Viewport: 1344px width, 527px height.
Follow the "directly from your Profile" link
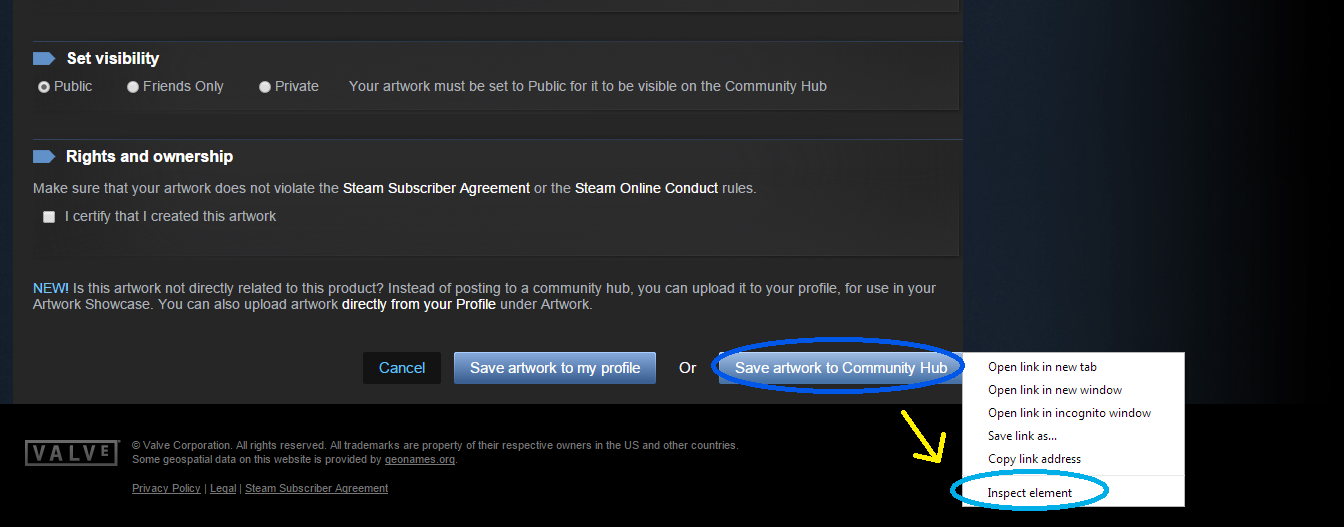[419, 304]
